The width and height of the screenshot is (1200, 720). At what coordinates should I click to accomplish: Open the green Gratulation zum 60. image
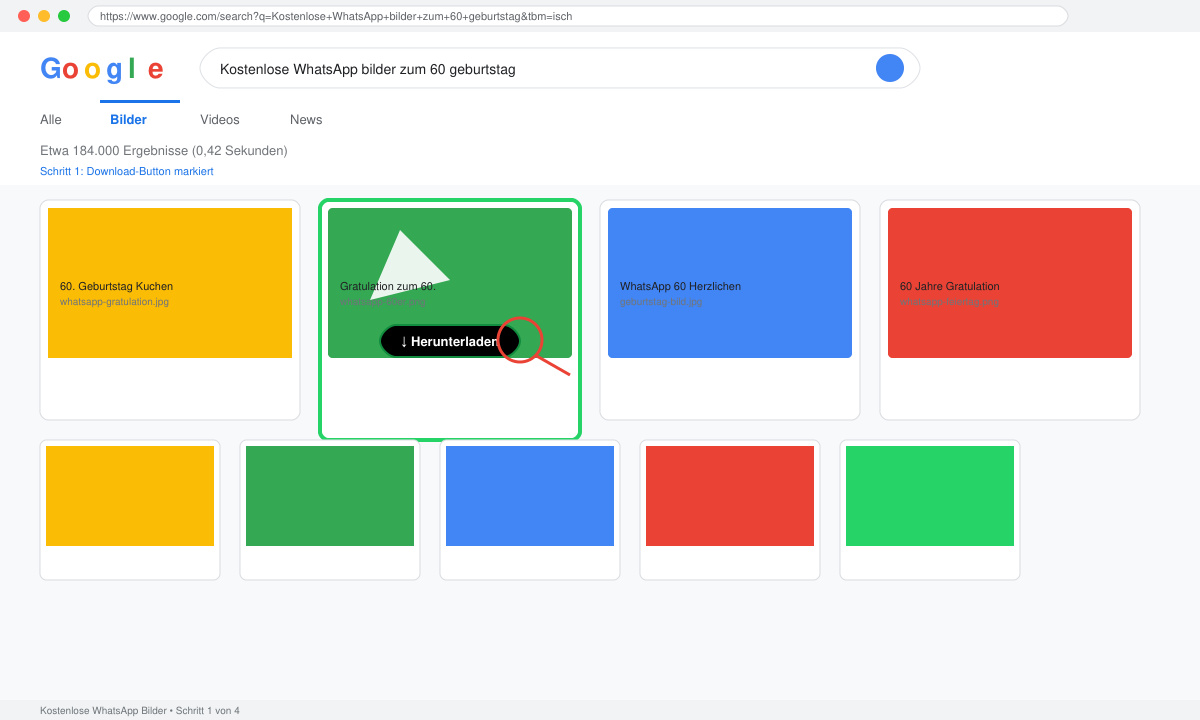(x=450, y=283)
